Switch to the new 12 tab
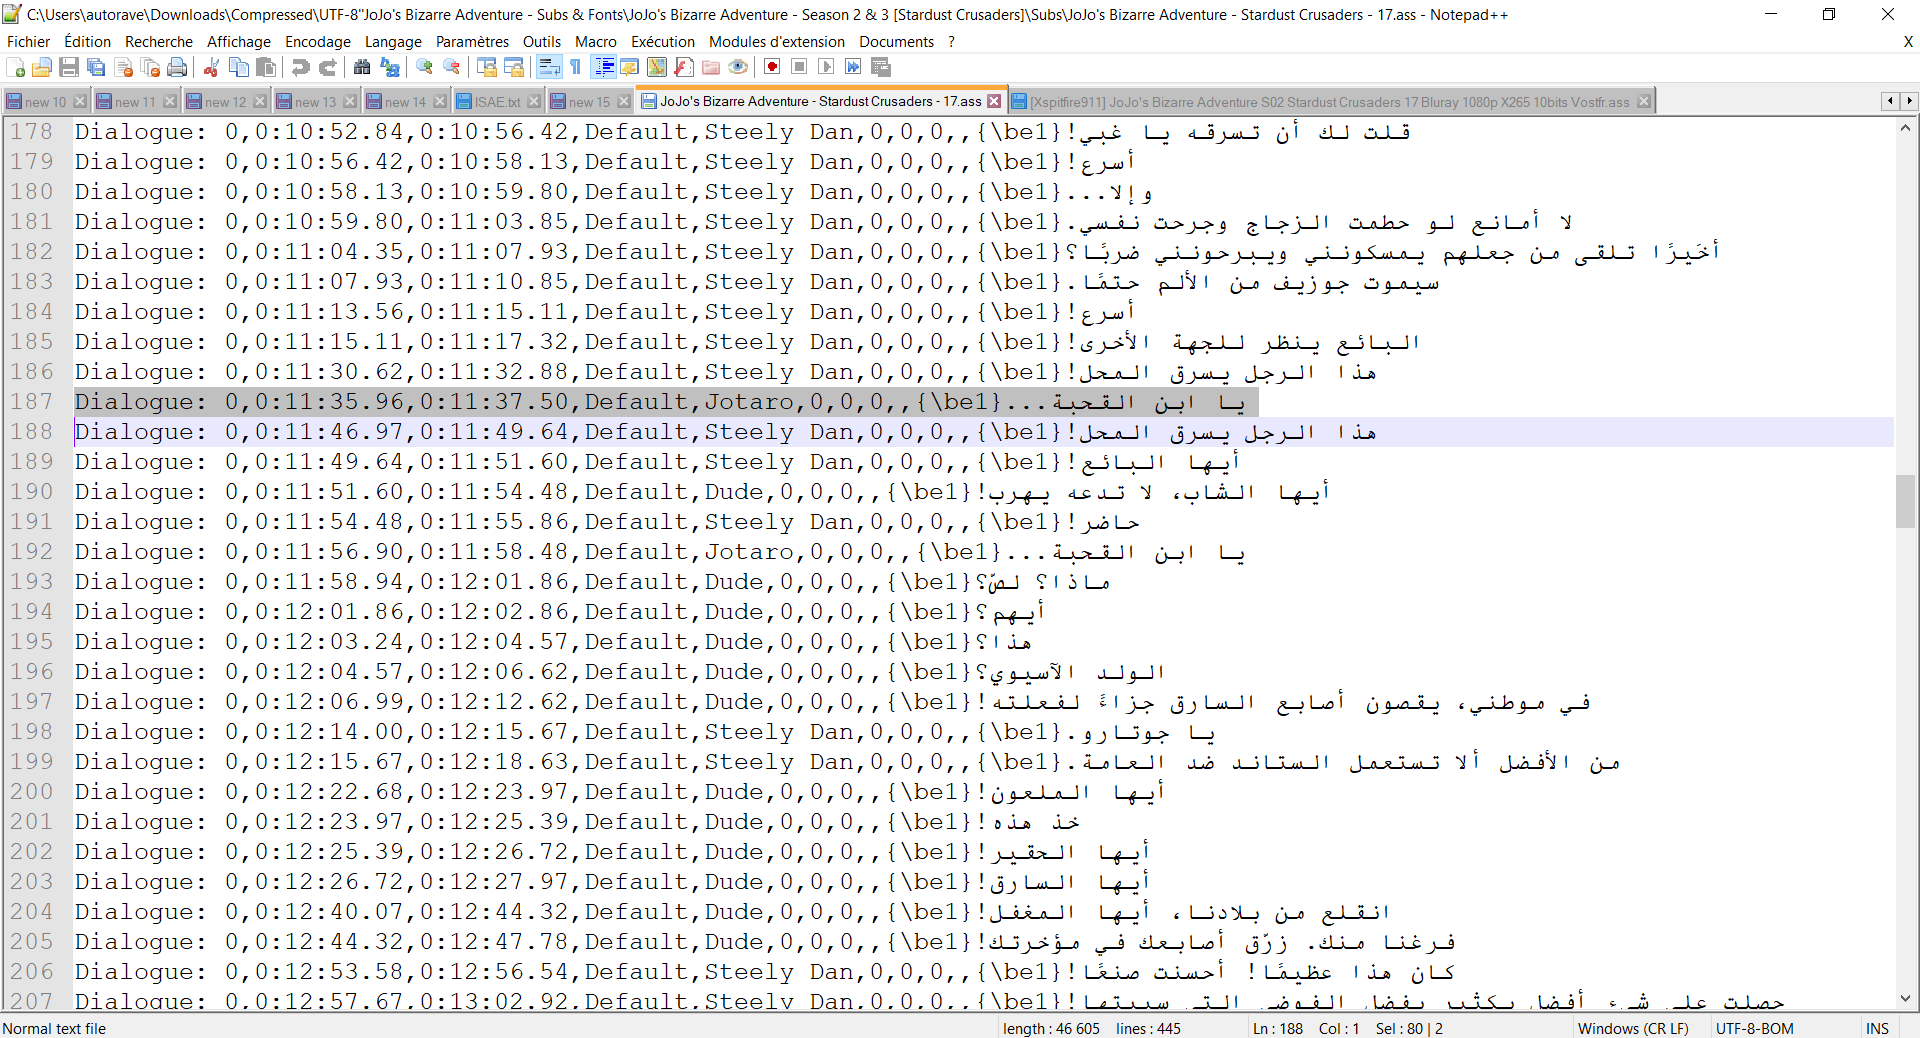The height and width of the screenshot is (1038, 1920). 226,102
